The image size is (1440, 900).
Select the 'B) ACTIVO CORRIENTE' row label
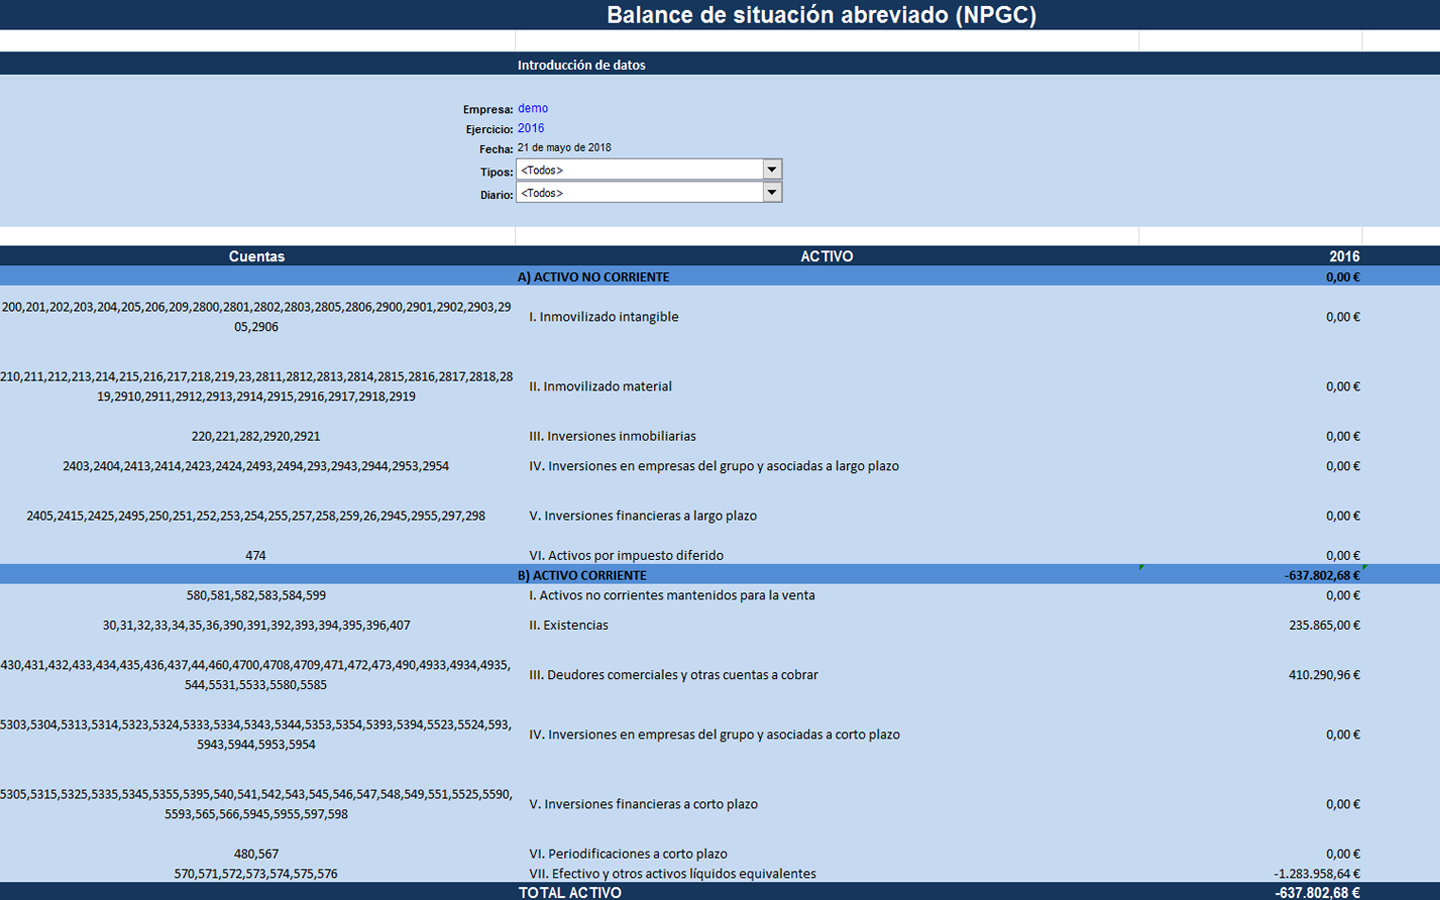click(582, 575)
